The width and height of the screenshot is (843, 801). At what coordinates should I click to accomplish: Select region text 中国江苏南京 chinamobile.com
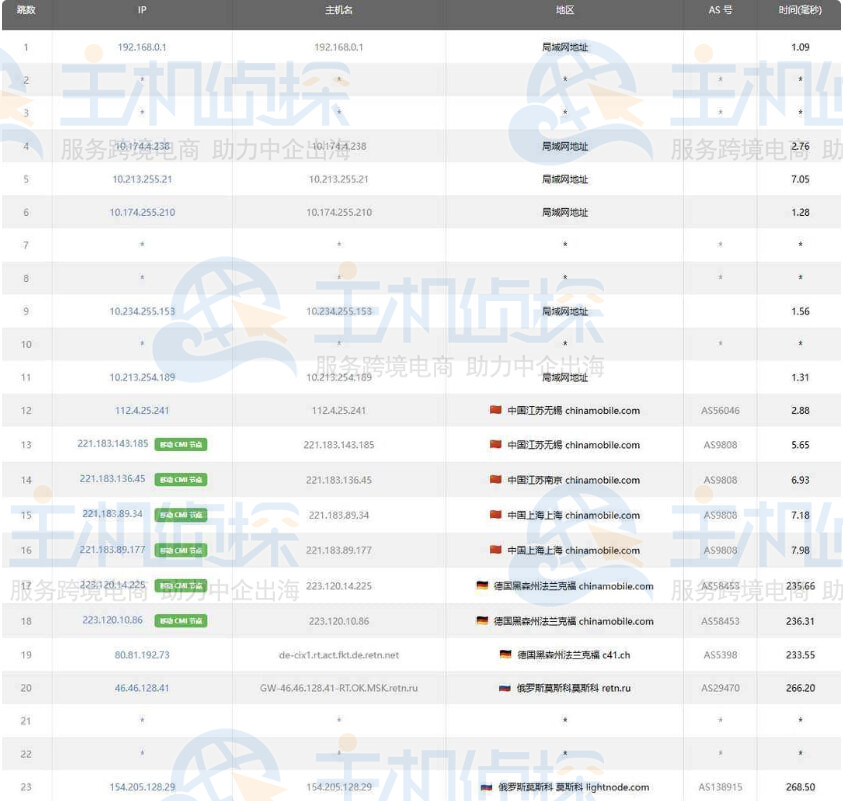(574, 480)
